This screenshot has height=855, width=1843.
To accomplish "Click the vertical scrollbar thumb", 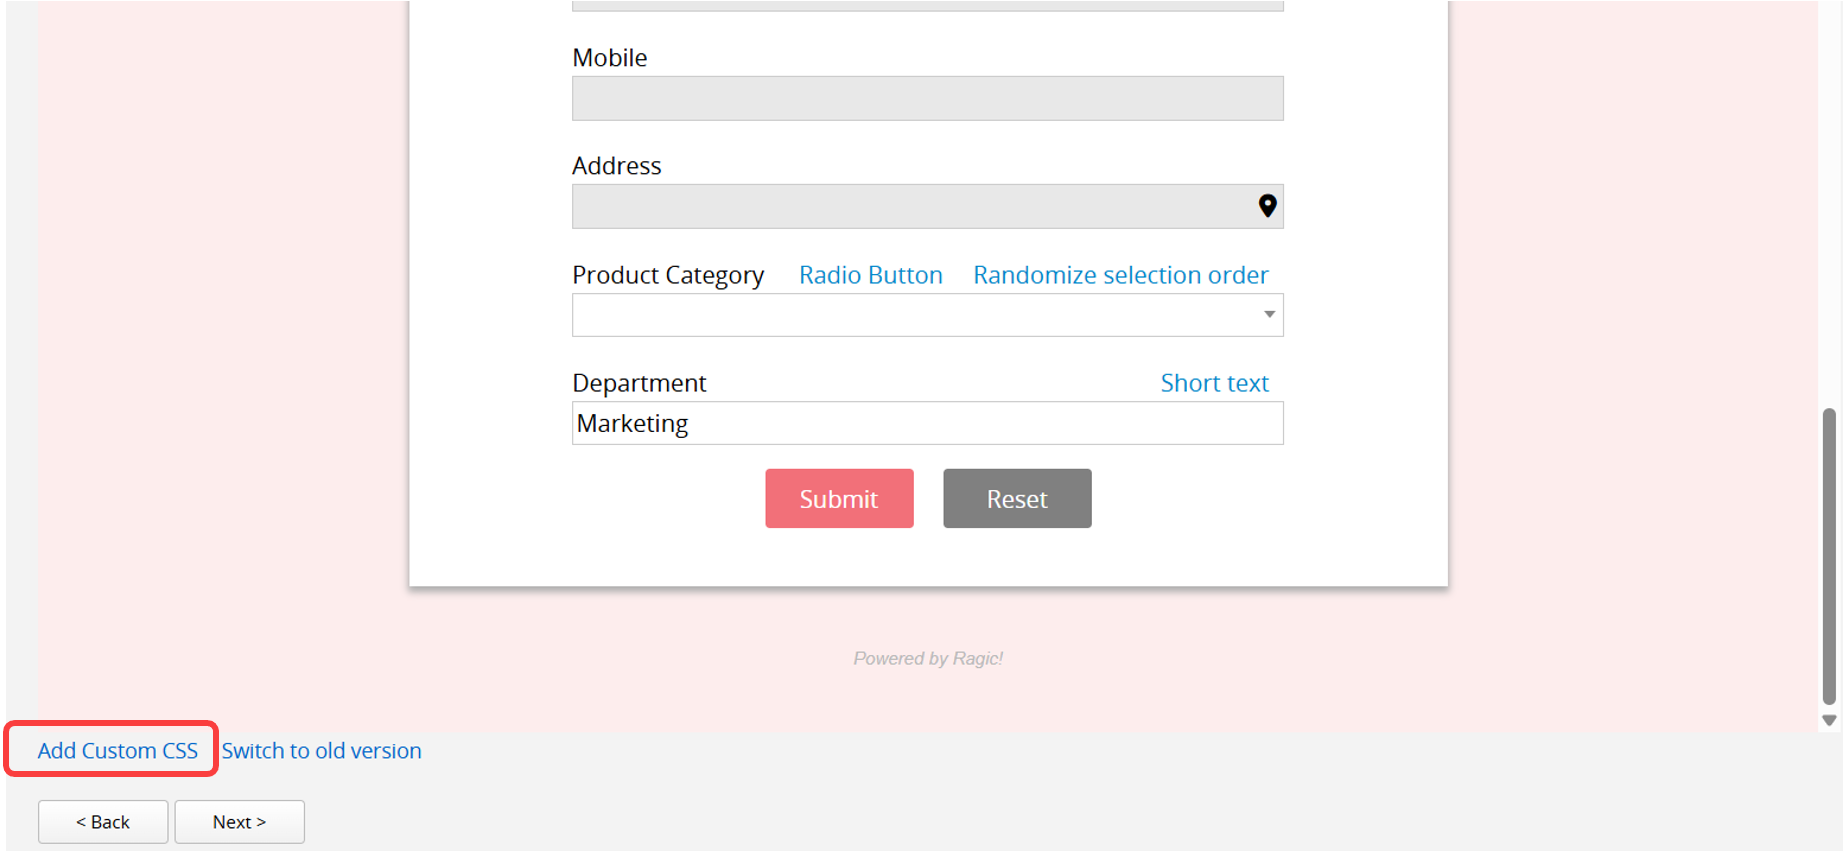I will 1829,556.
